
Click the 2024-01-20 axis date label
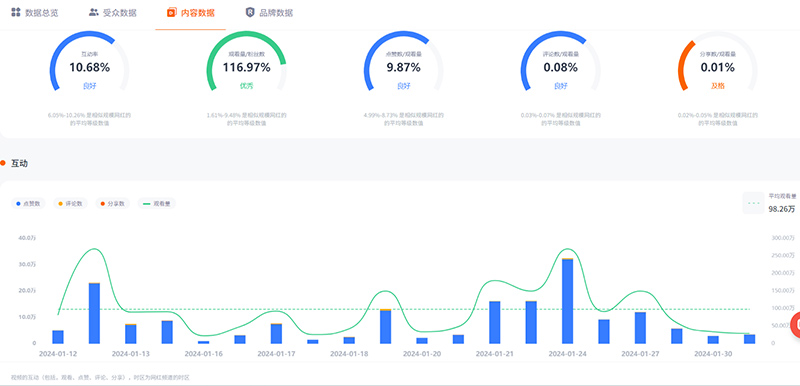tap(422, 353)
